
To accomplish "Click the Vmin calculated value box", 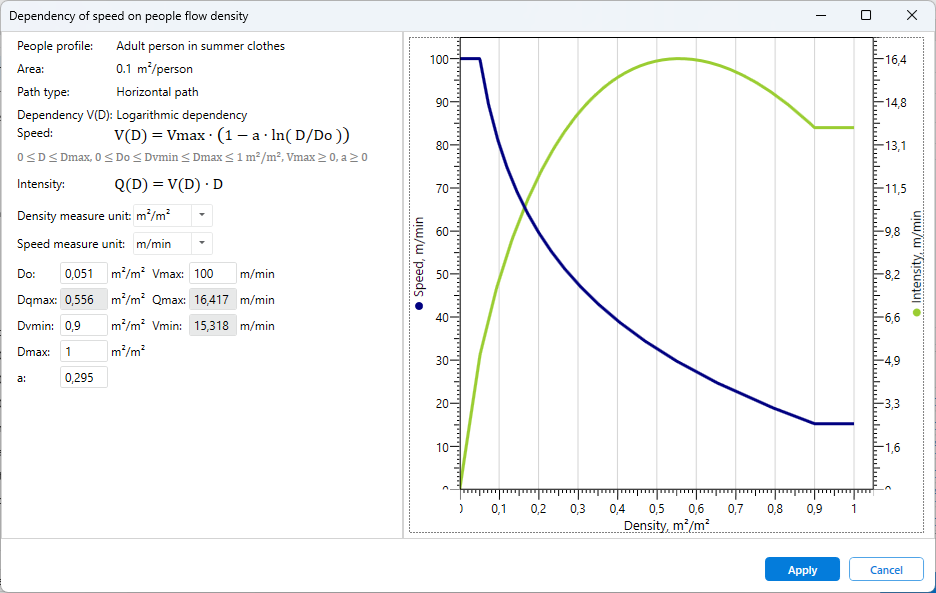I will tap(212, 326).
